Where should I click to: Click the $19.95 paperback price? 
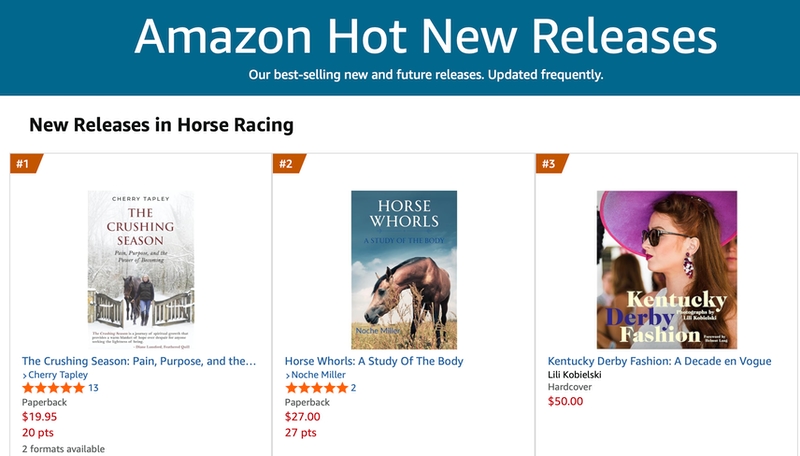click(40, 417)
